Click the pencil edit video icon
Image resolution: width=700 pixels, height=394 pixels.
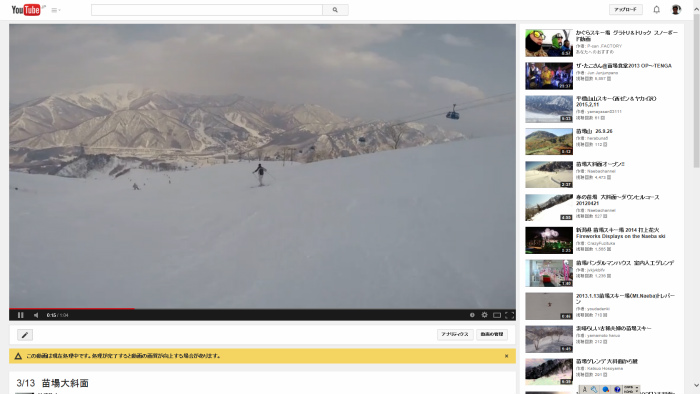[x=25, y=335]
